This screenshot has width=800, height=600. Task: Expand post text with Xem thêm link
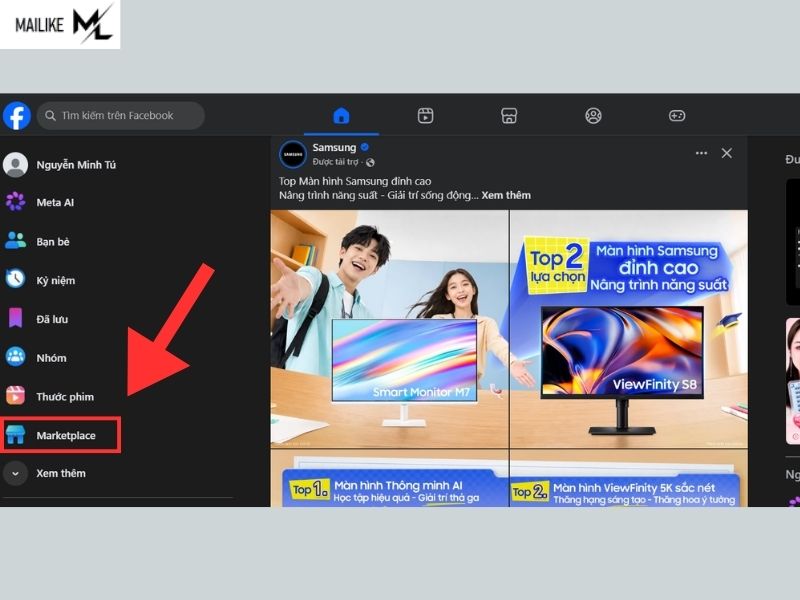tap(506, 195)
